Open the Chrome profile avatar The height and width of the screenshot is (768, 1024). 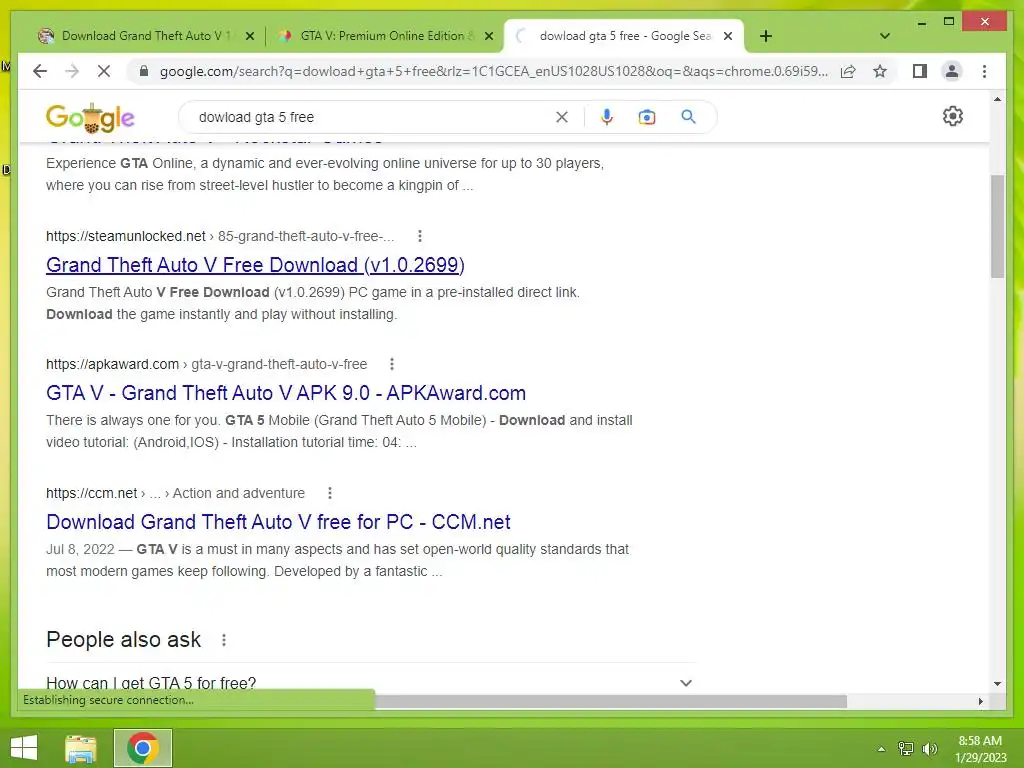click(952, 71)
